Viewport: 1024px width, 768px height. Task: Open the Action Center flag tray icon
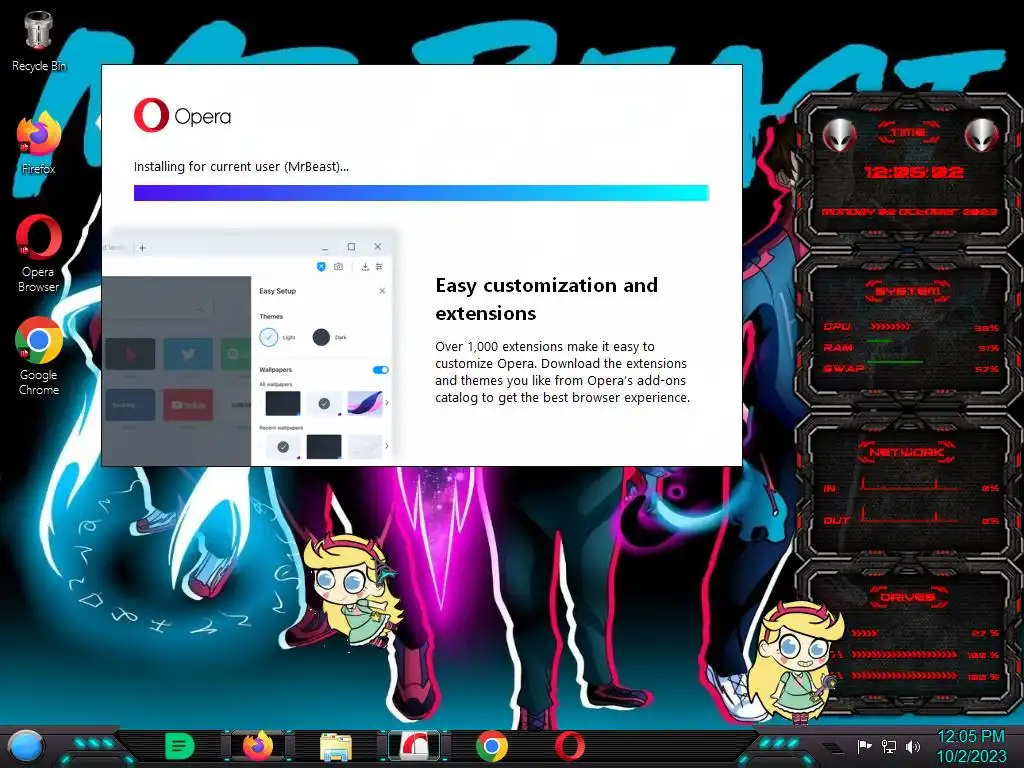point(864,746)
